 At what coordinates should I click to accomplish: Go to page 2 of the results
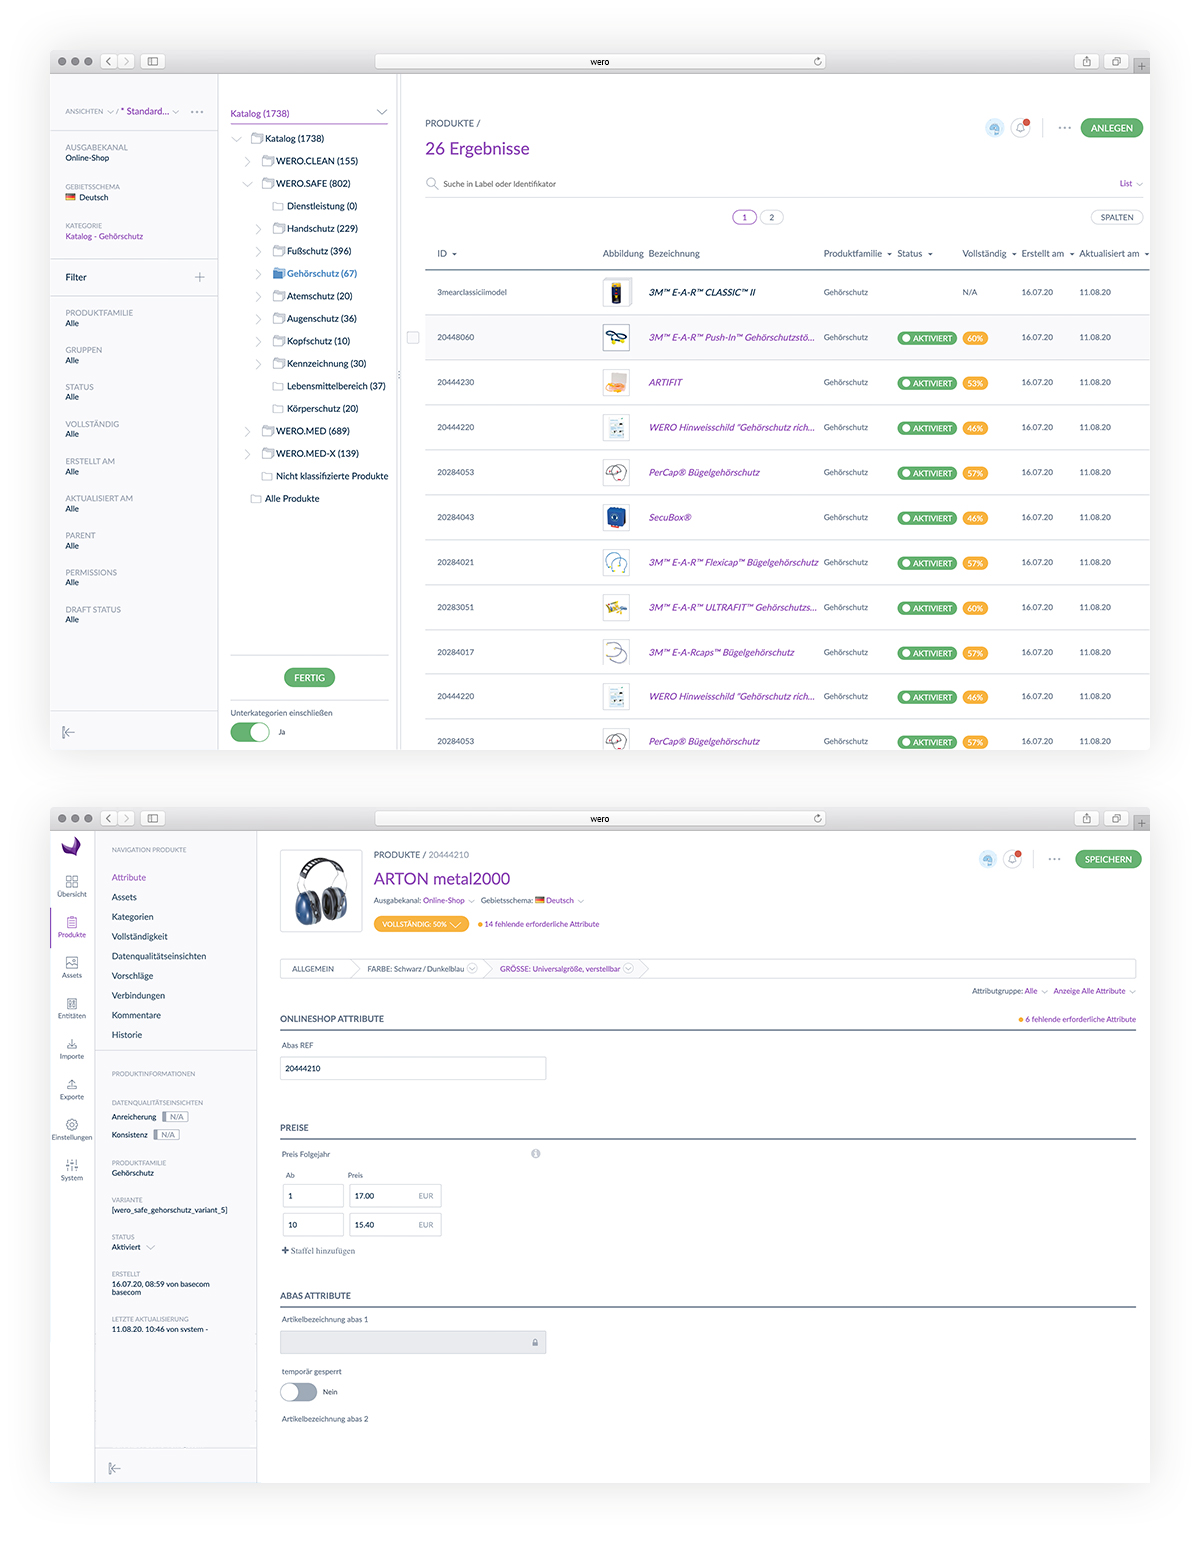772,217
